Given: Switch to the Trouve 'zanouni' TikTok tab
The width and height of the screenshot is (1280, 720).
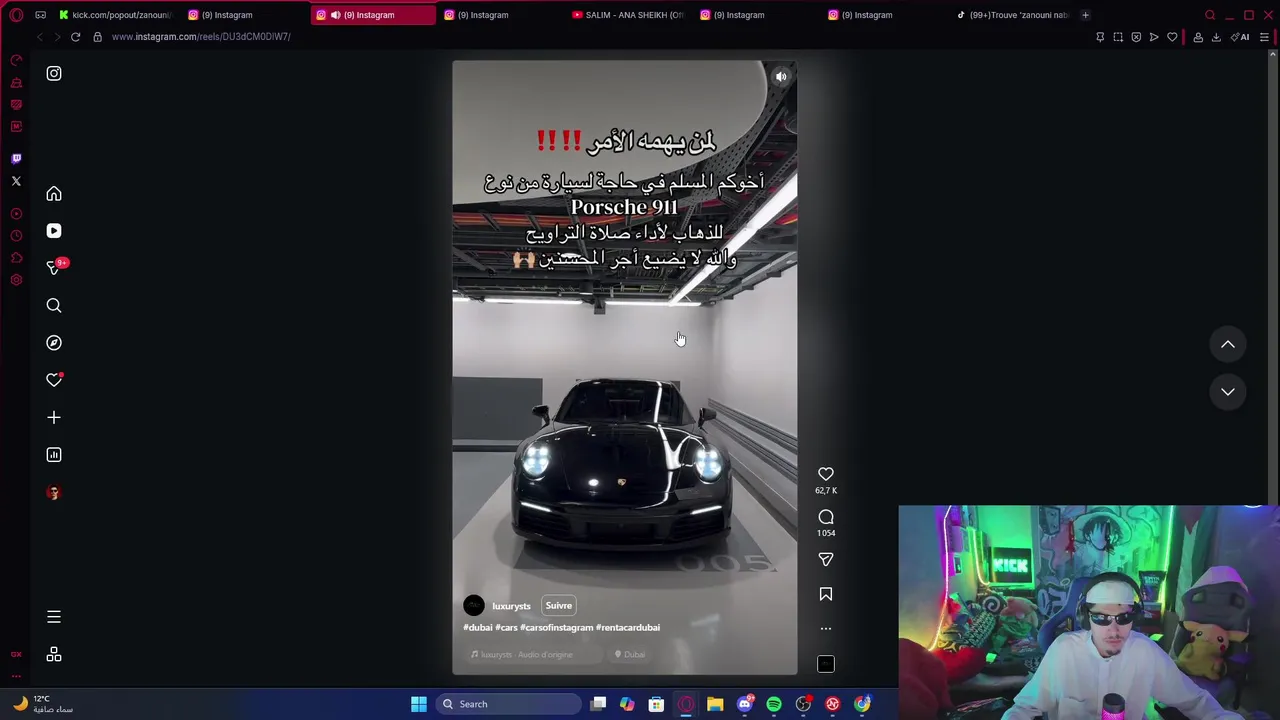Looking at the screenshot, I should point(1012,15).
